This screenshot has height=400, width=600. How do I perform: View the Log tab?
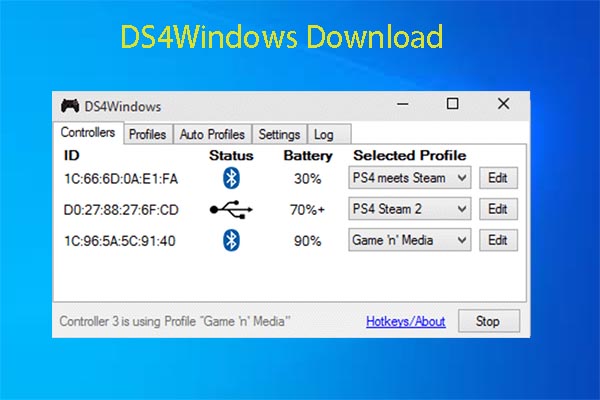329,134
